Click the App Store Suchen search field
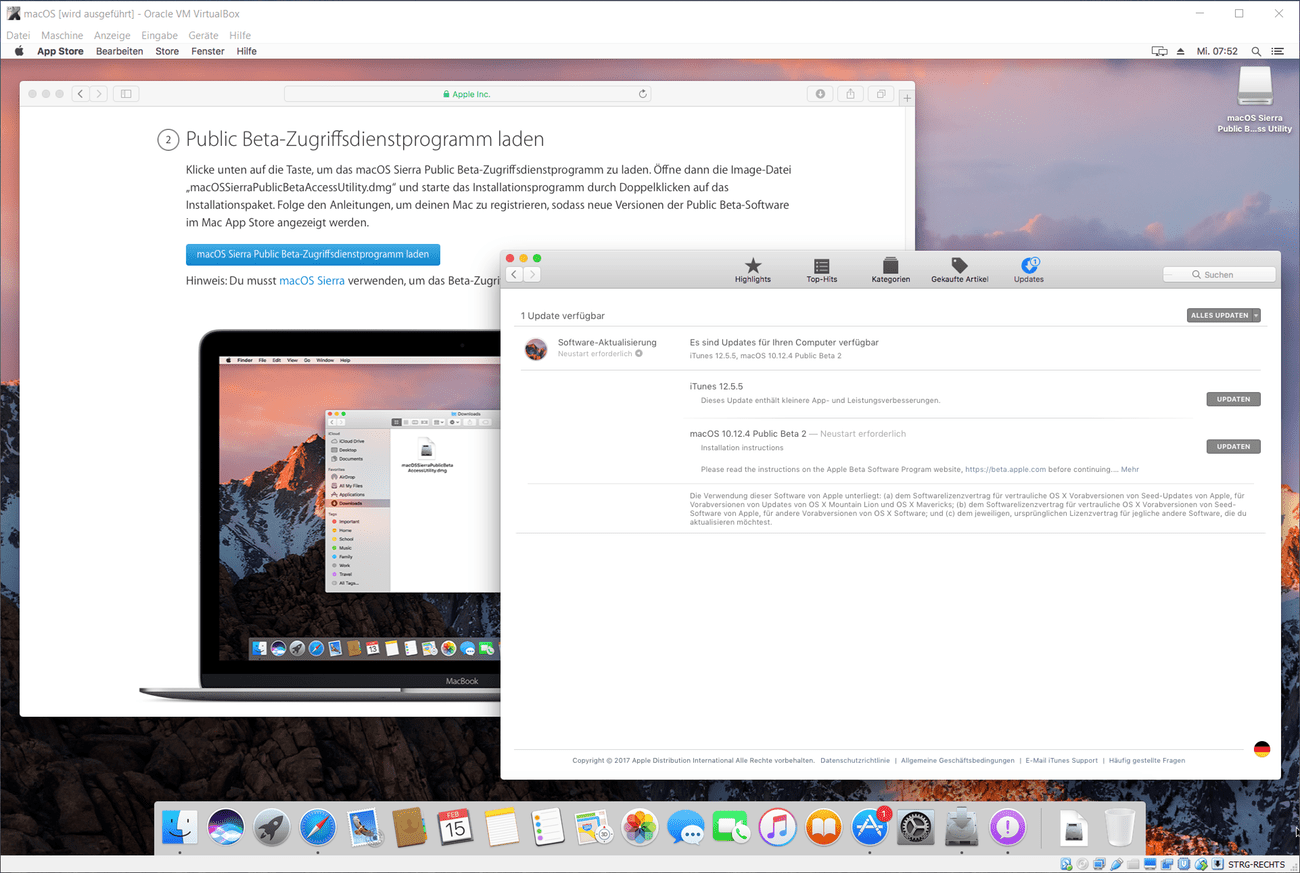The height and width of the screenshot is (873, 1300). click(x=1219, y=274)
